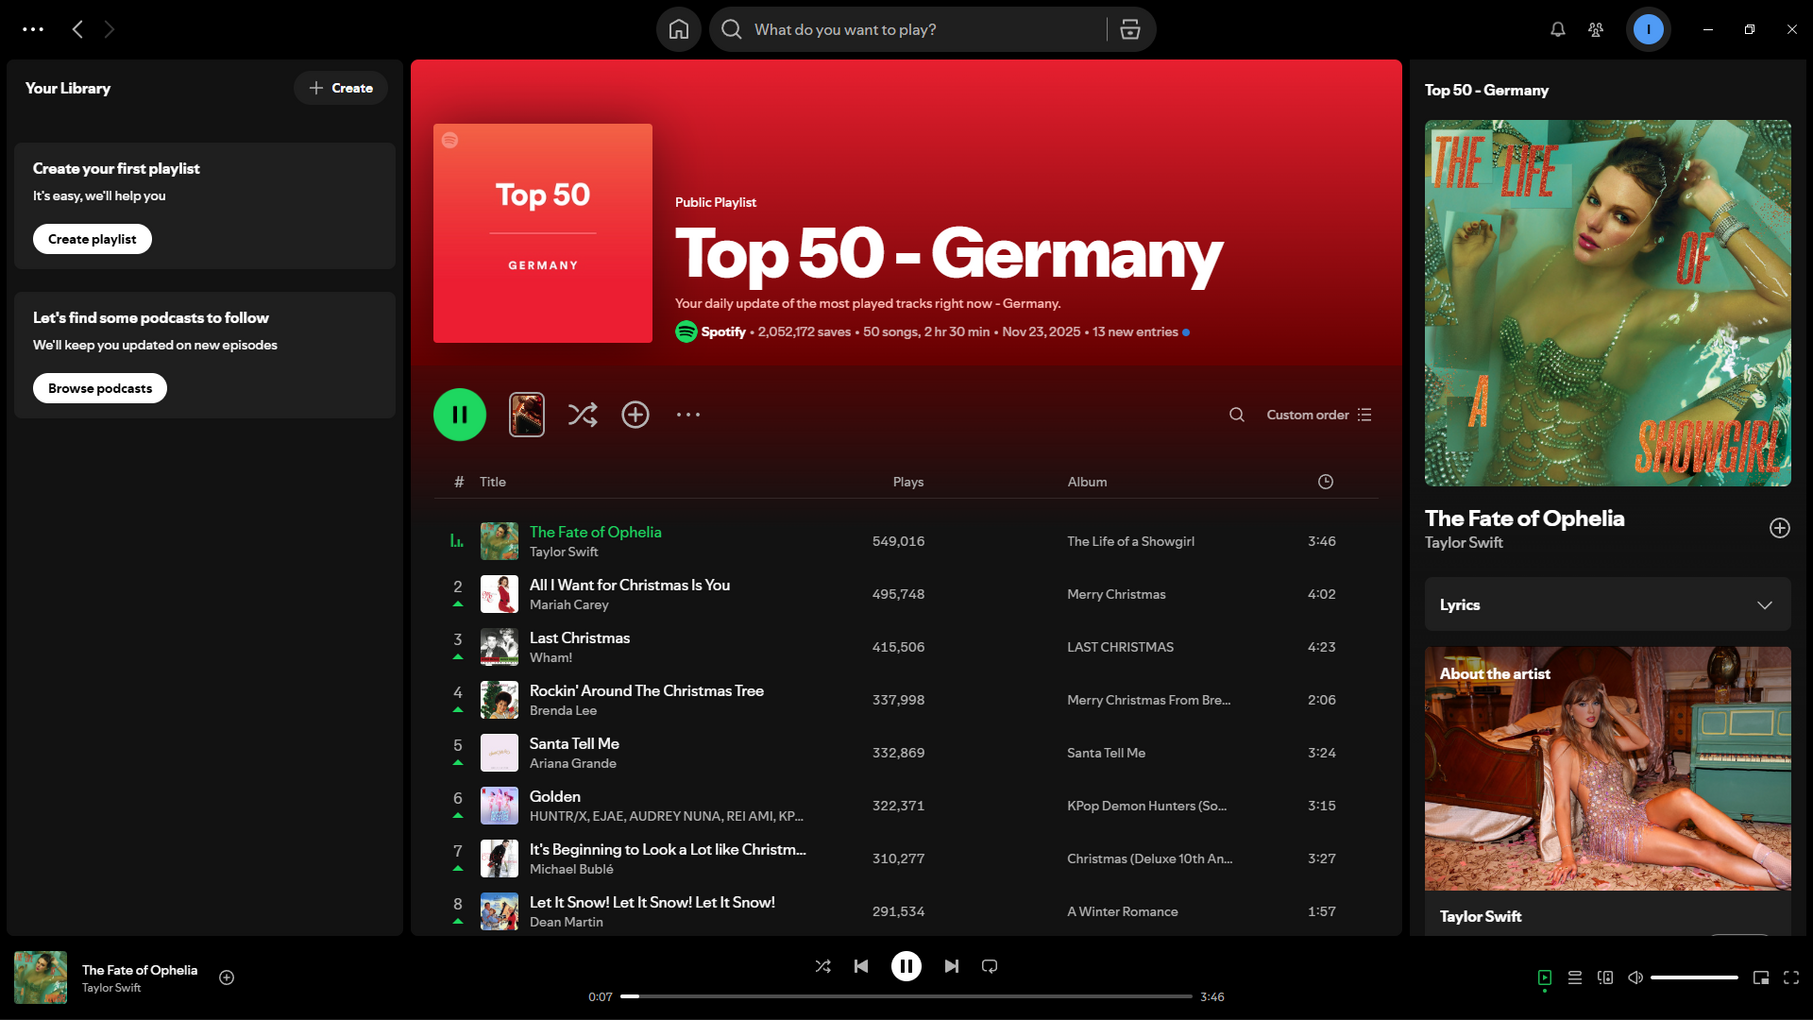Click the Browse icon in search bar
Image resolution: width=1813 pixels, height=1020 pixels.
[1130, 29]
